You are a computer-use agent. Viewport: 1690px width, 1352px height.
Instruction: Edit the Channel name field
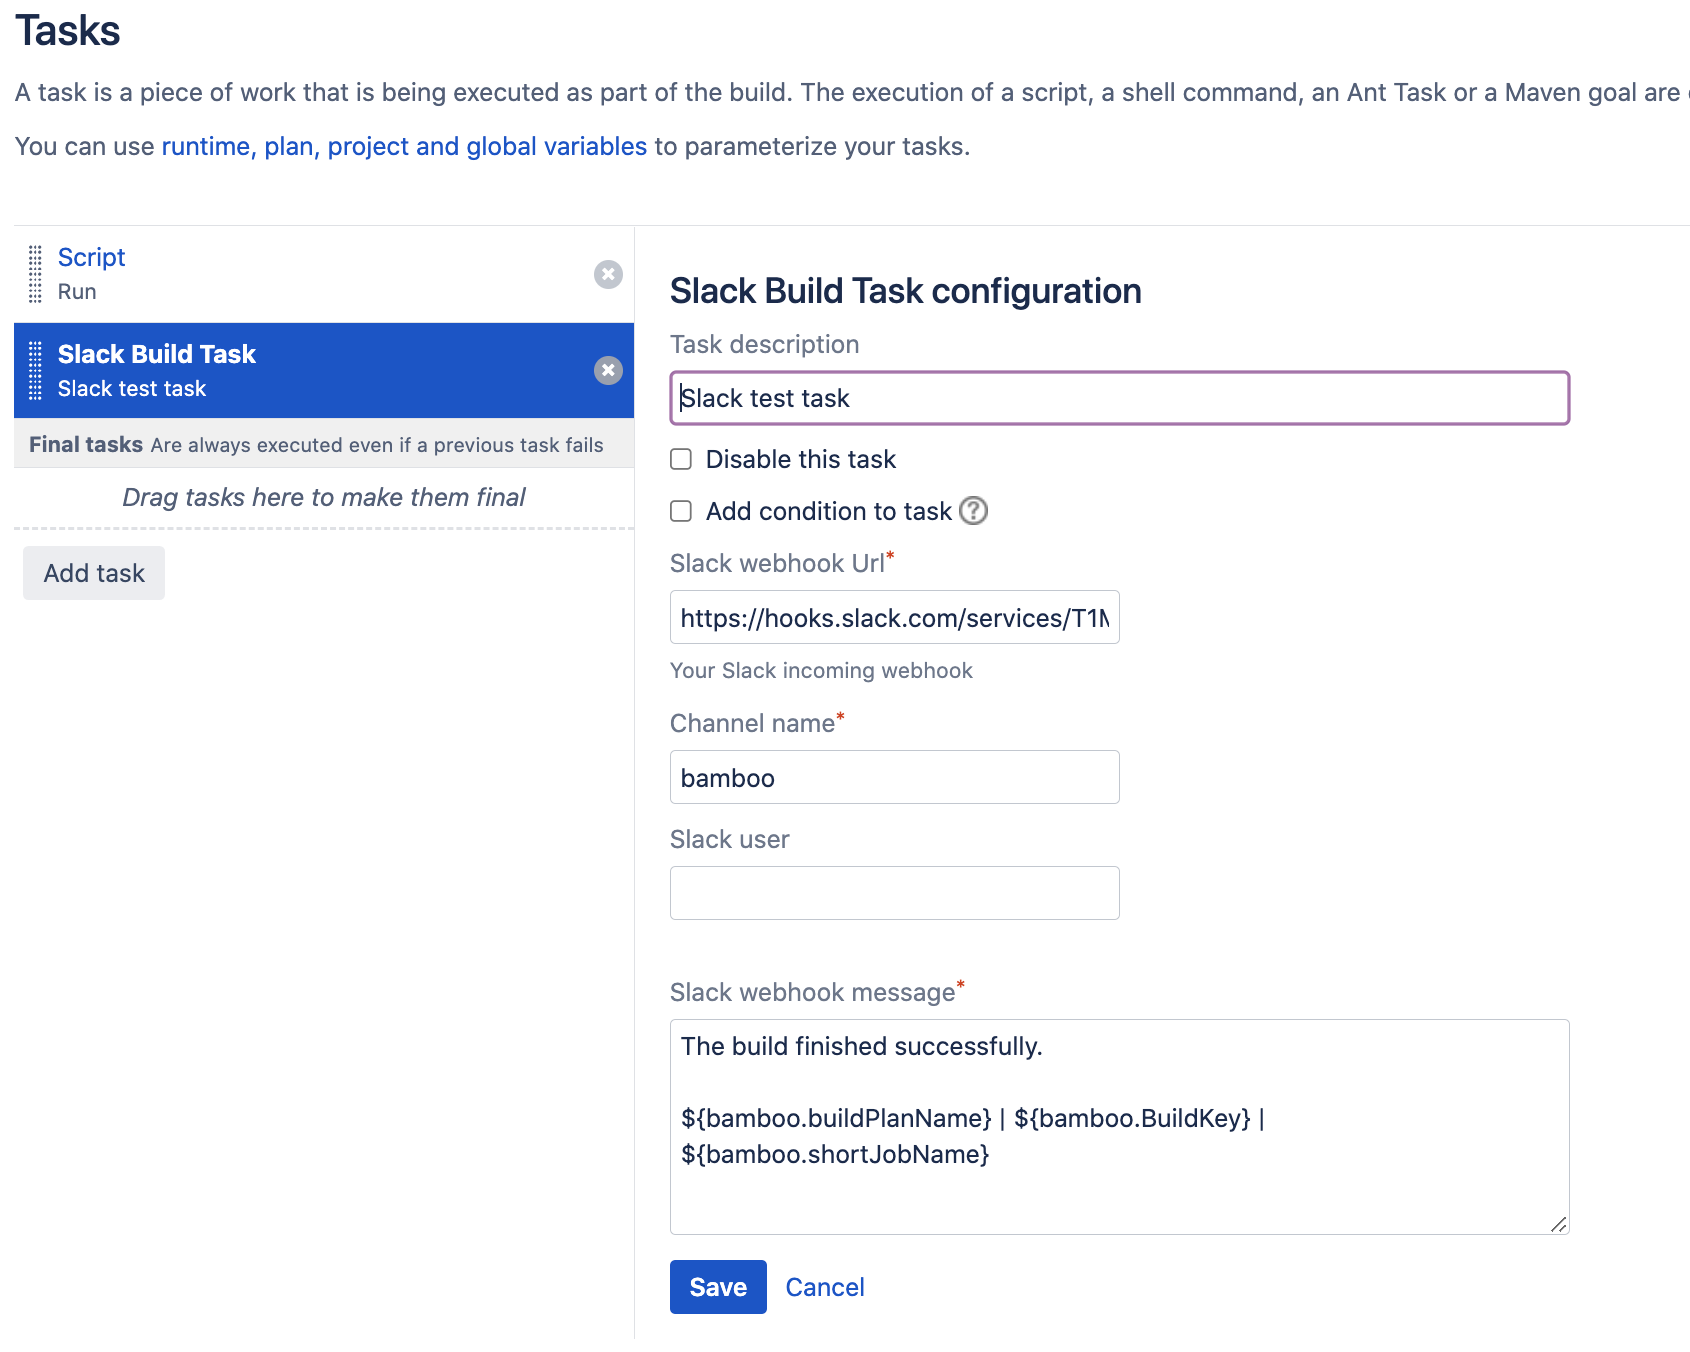894,778
